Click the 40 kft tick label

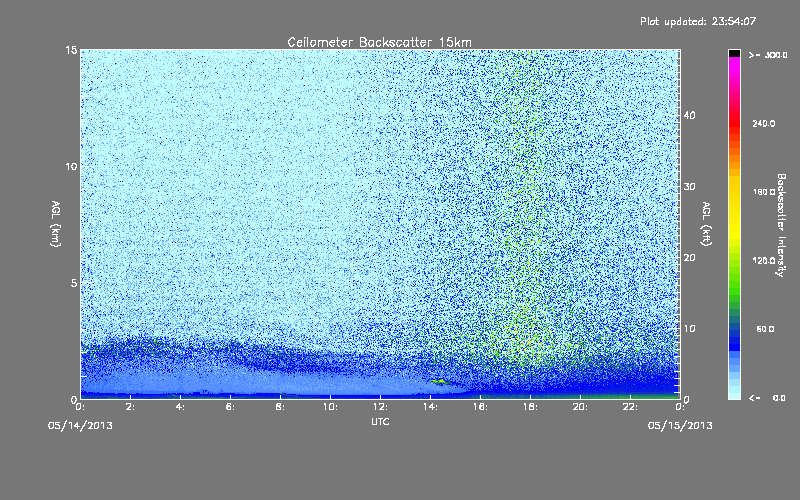click(689, 115)
